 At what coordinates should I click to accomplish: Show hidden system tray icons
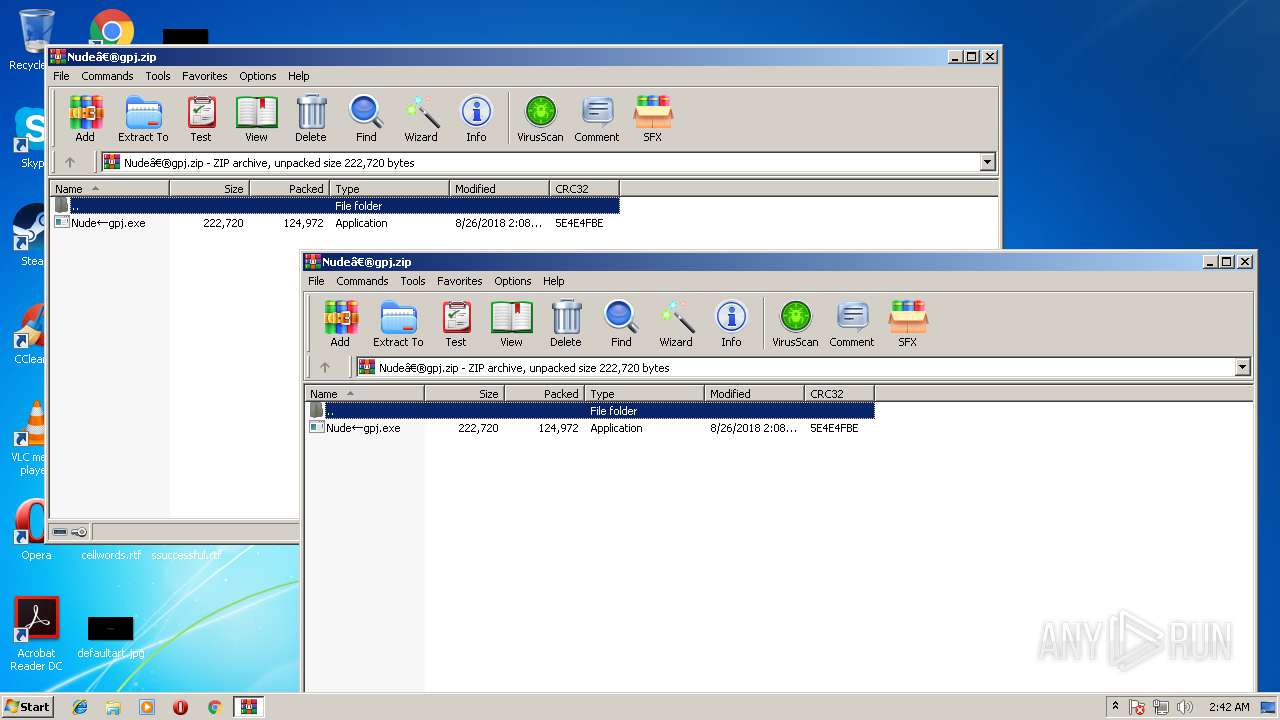point(1115,706)
